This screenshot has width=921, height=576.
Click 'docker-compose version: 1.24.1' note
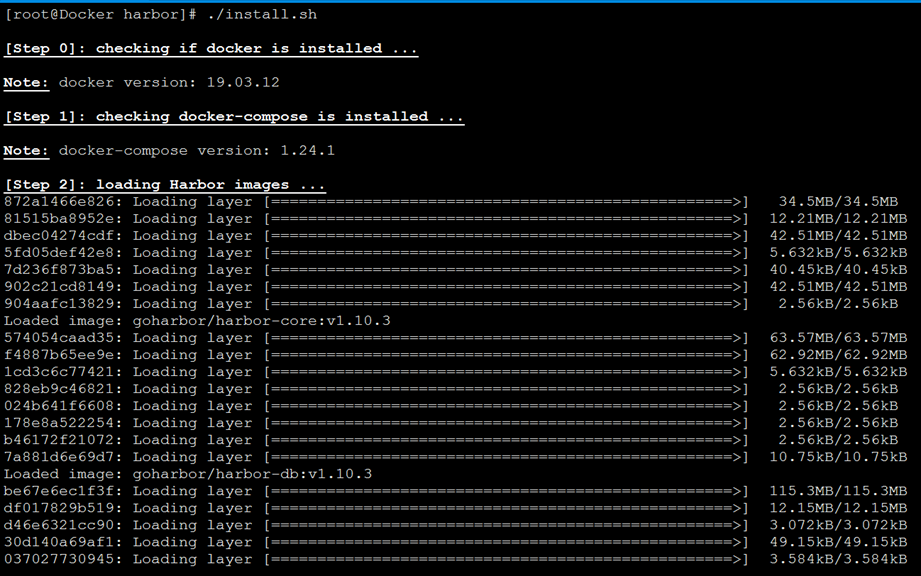197,151
